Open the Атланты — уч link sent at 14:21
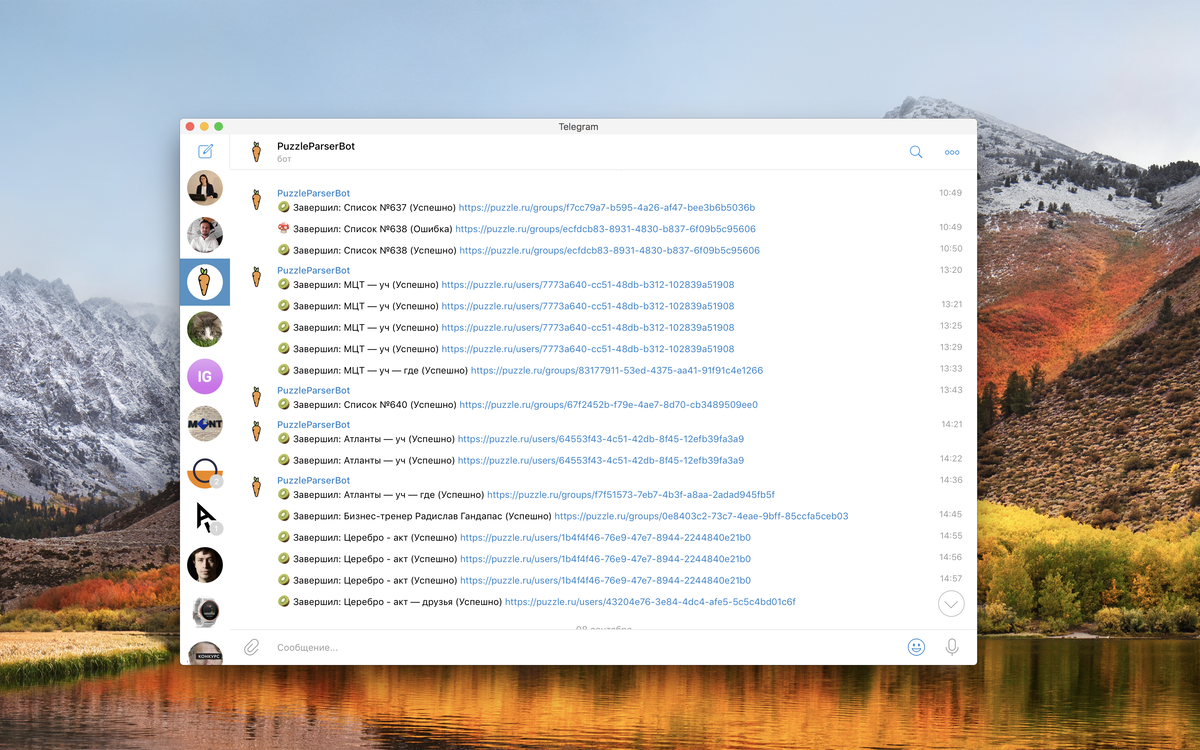This screenshot has width=1200, height=750. coord(601,439)
